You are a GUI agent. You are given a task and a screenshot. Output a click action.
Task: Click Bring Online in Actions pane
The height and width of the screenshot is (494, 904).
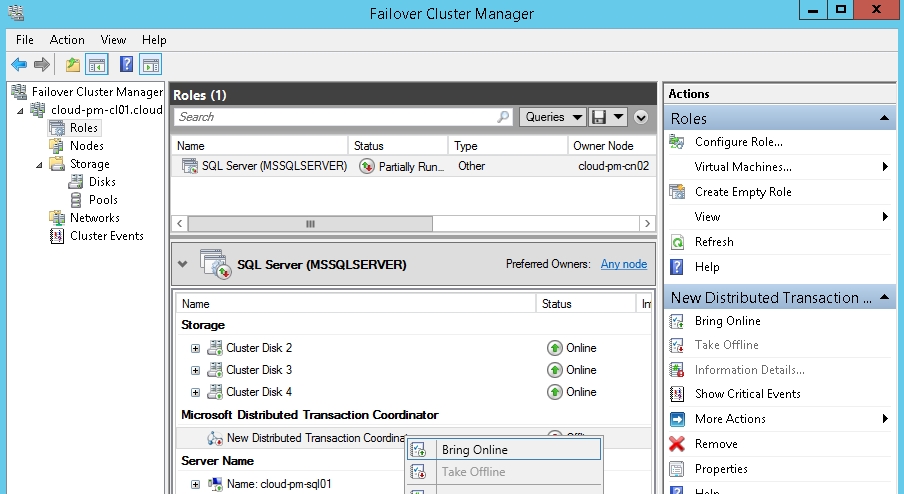728,321
